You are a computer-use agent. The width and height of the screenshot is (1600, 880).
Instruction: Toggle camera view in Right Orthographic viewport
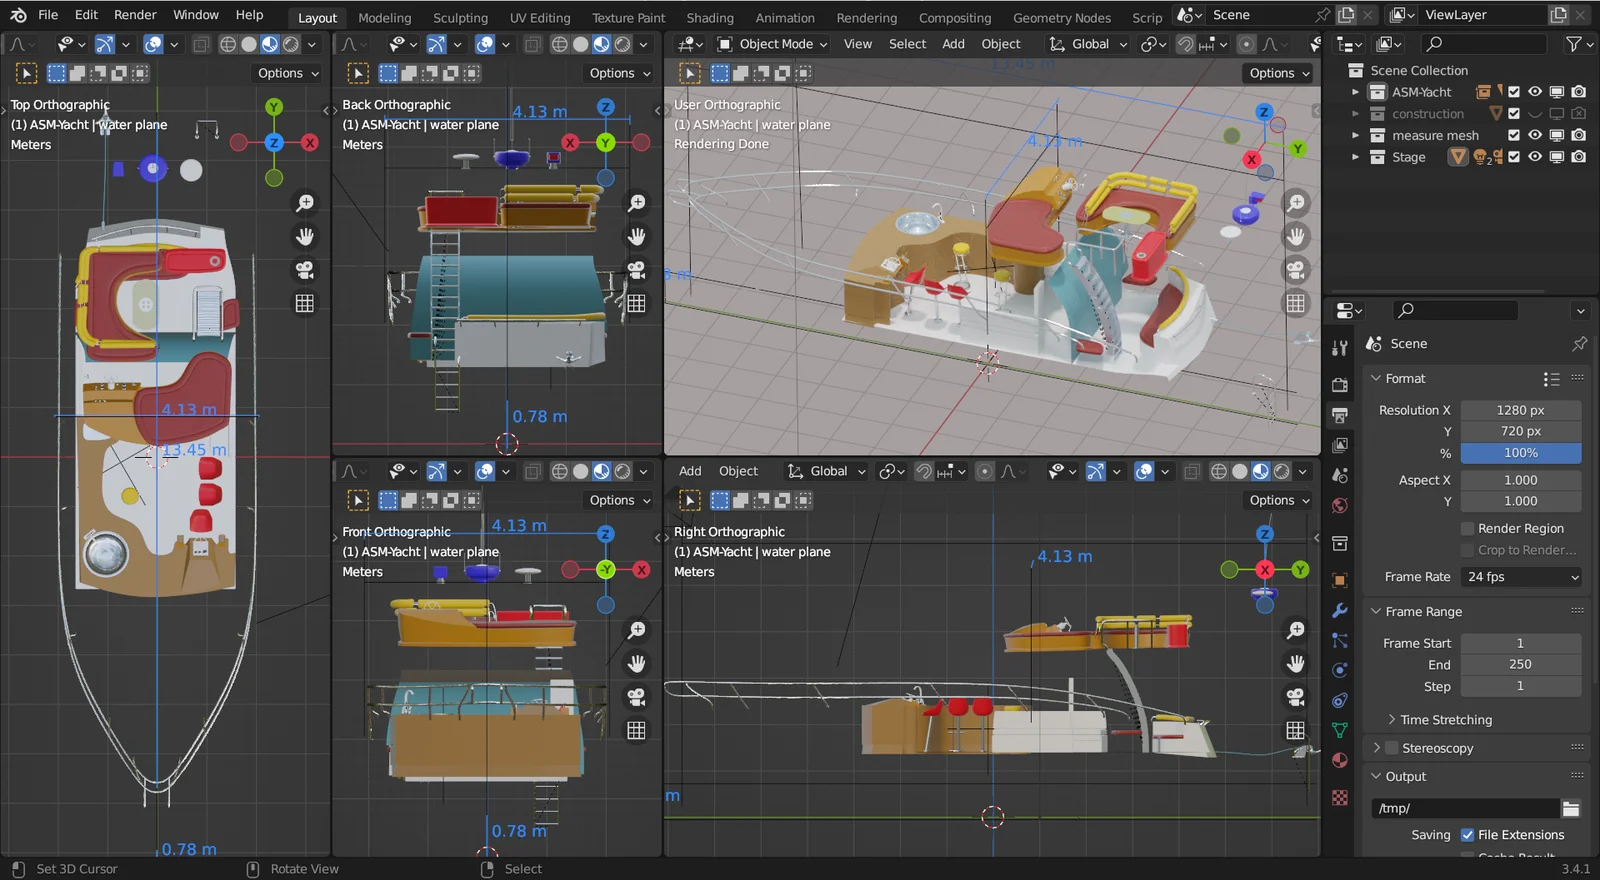[1296, 697]
